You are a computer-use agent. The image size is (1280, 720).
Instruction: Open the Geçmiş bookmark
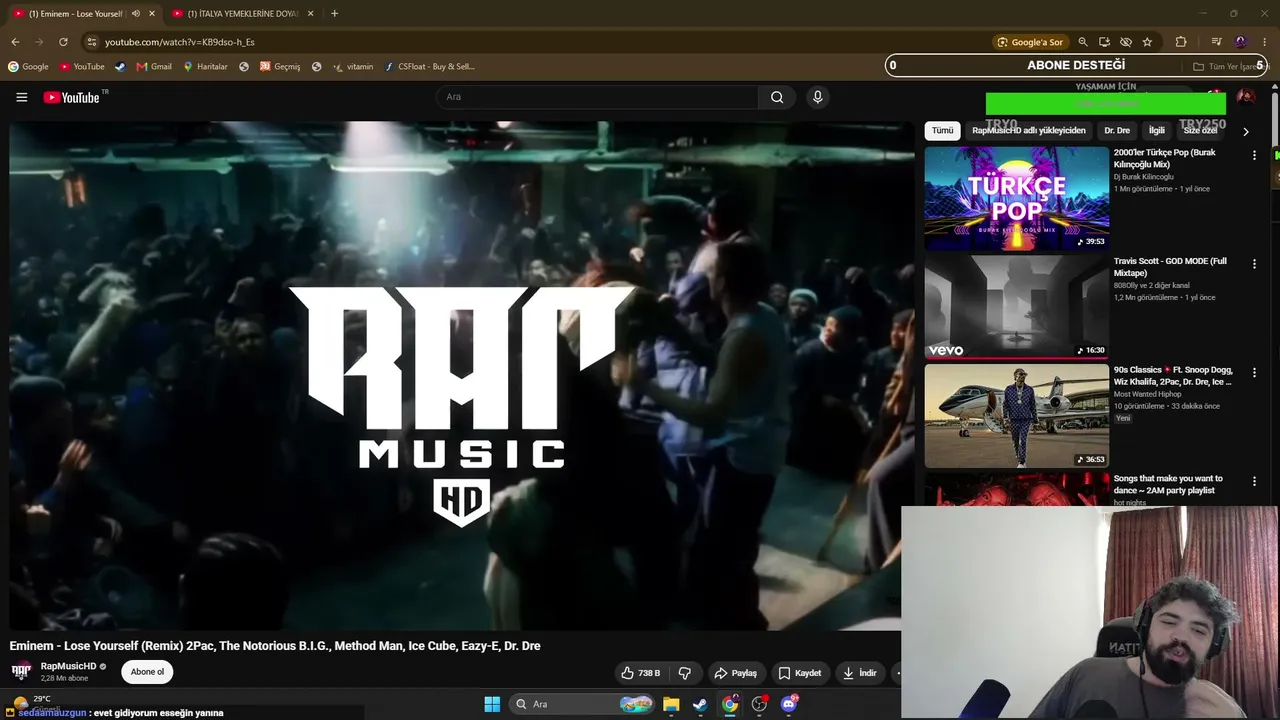pos(280,67)
